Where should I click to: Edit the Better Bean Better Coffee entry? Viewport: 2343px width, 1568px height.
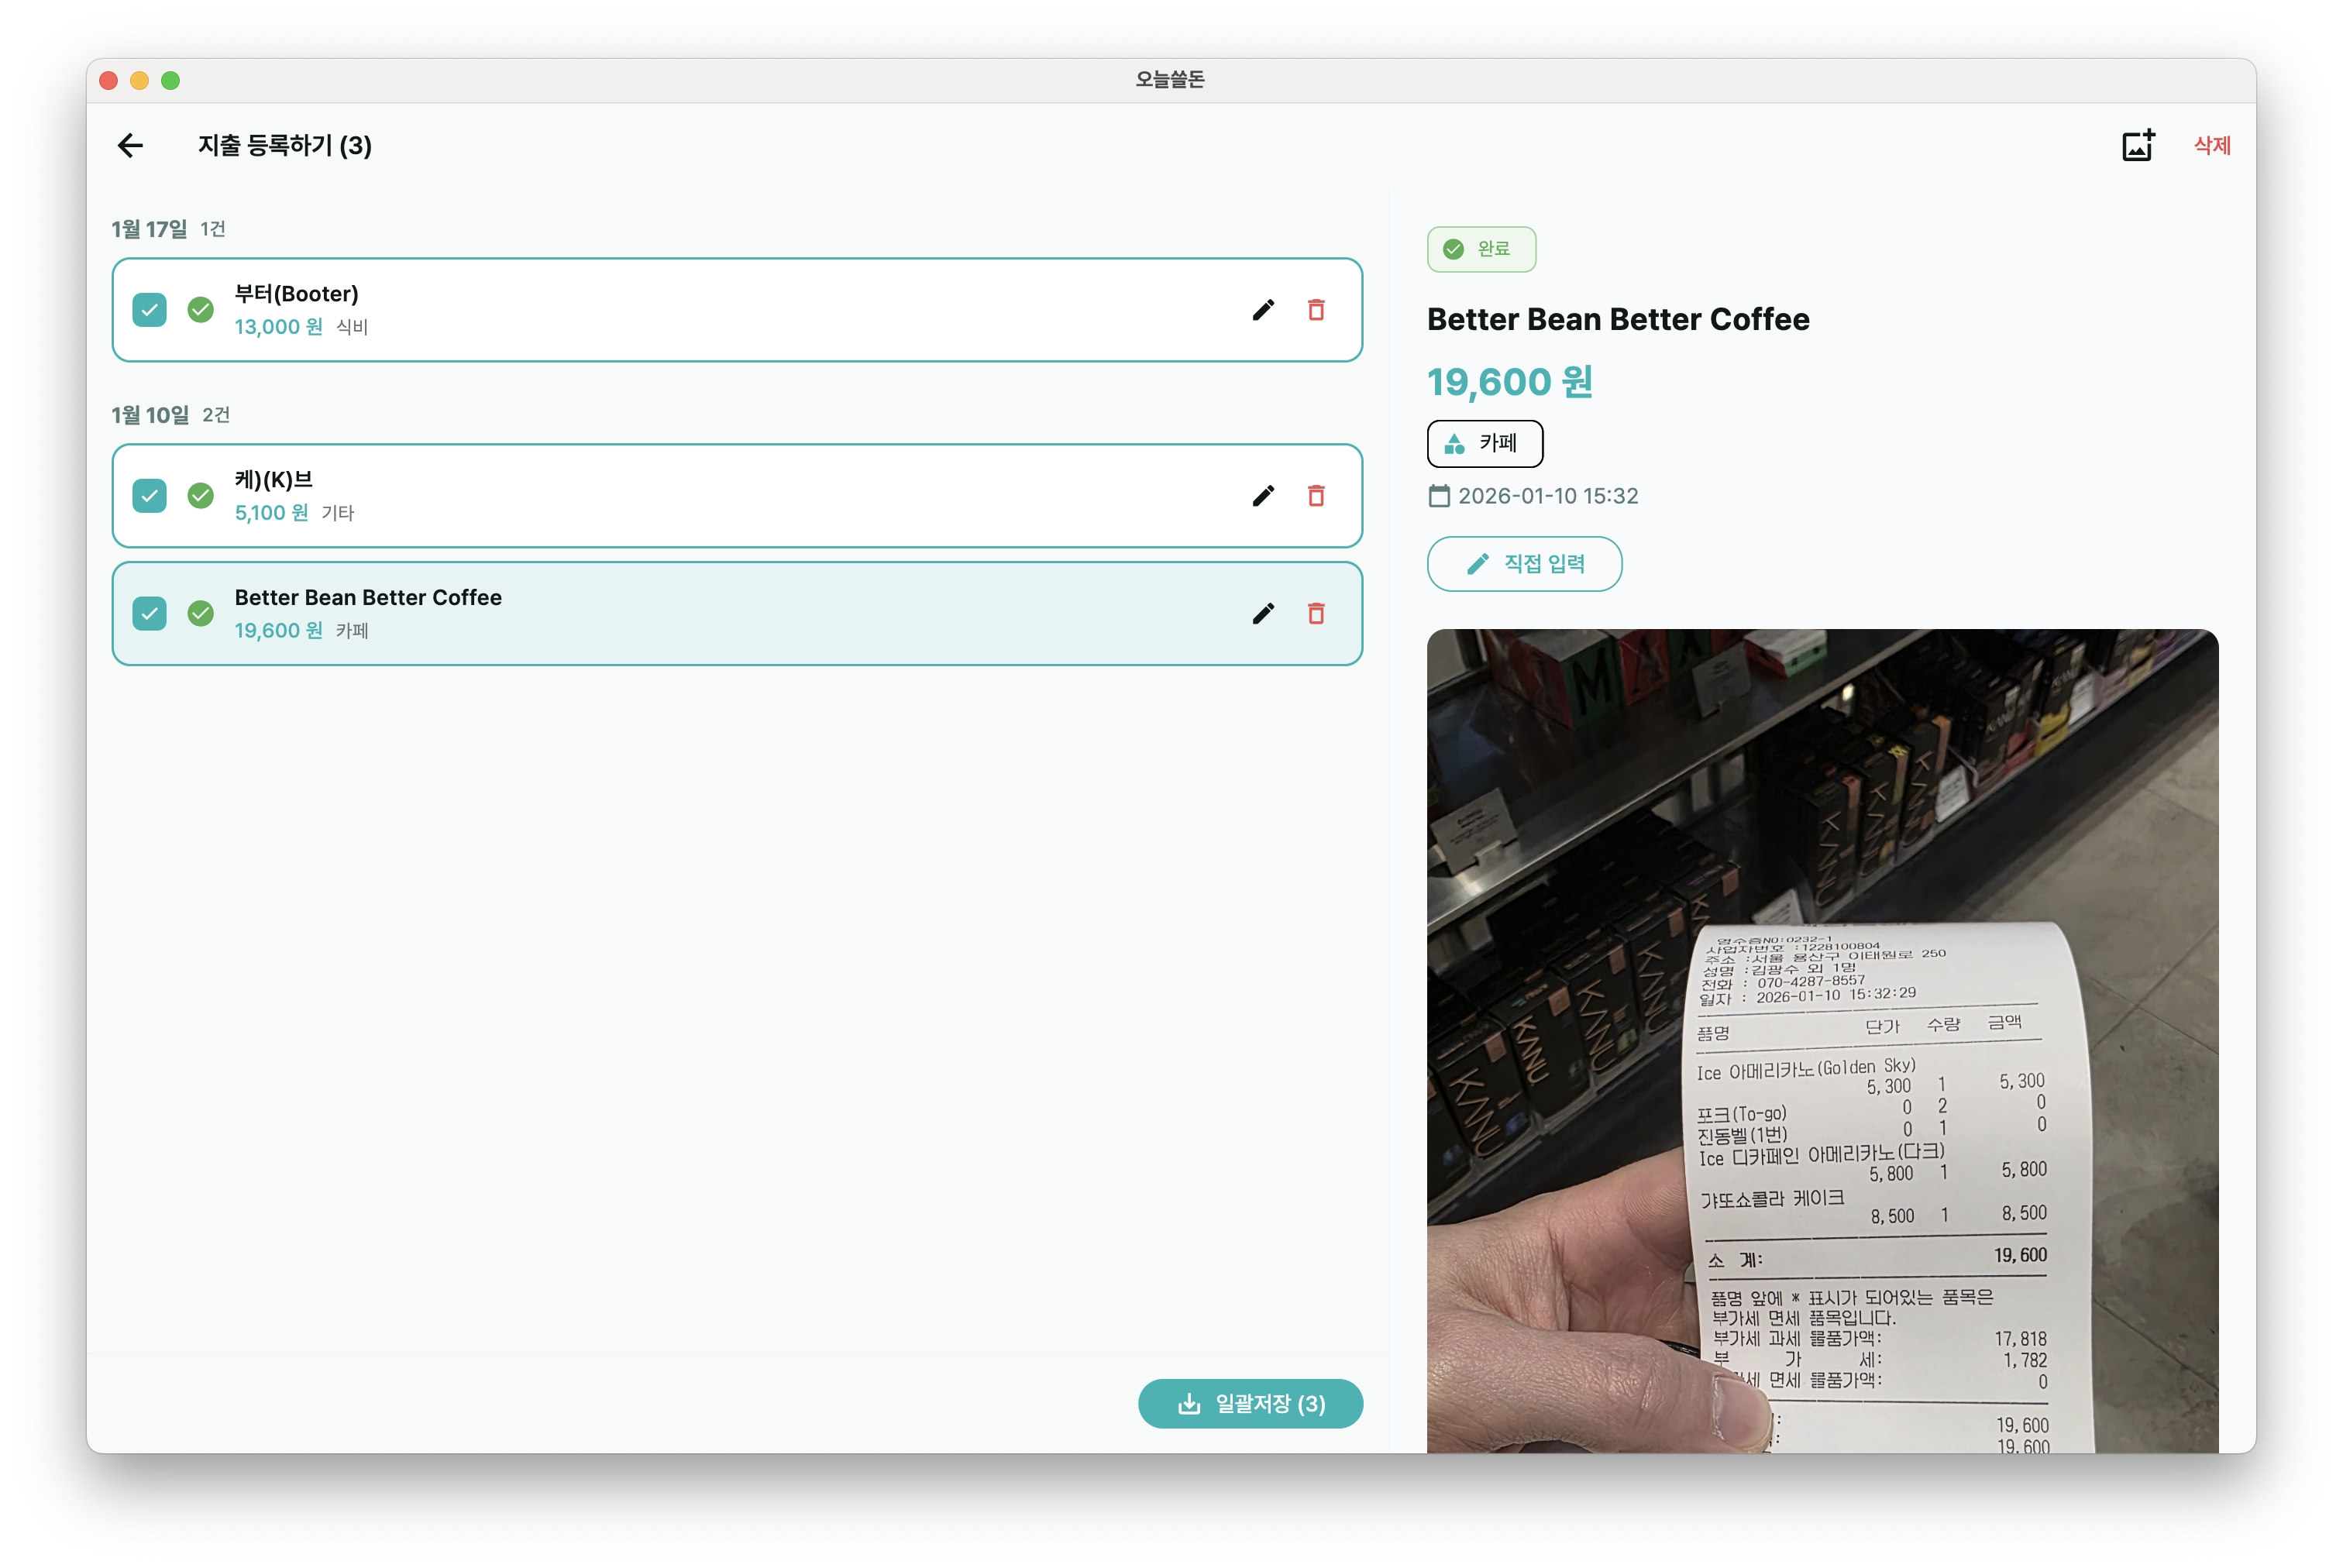tap(1263, 614)
